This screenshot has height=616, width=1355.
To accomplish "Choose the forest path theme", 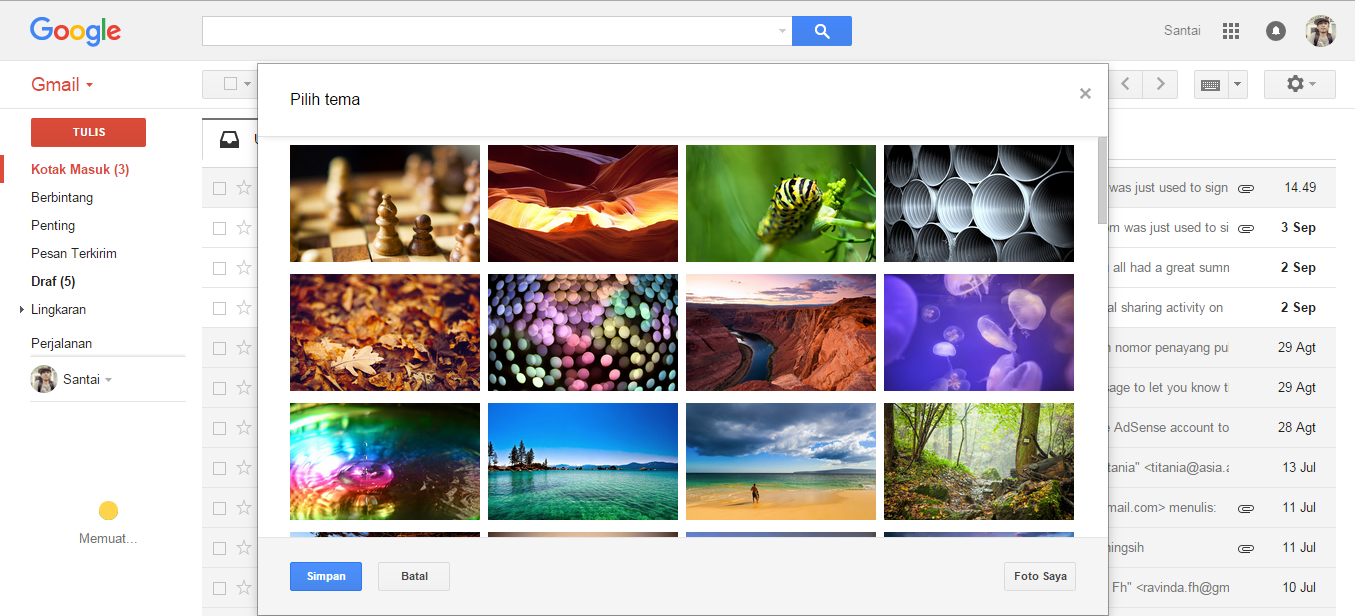I will point(979,461).
